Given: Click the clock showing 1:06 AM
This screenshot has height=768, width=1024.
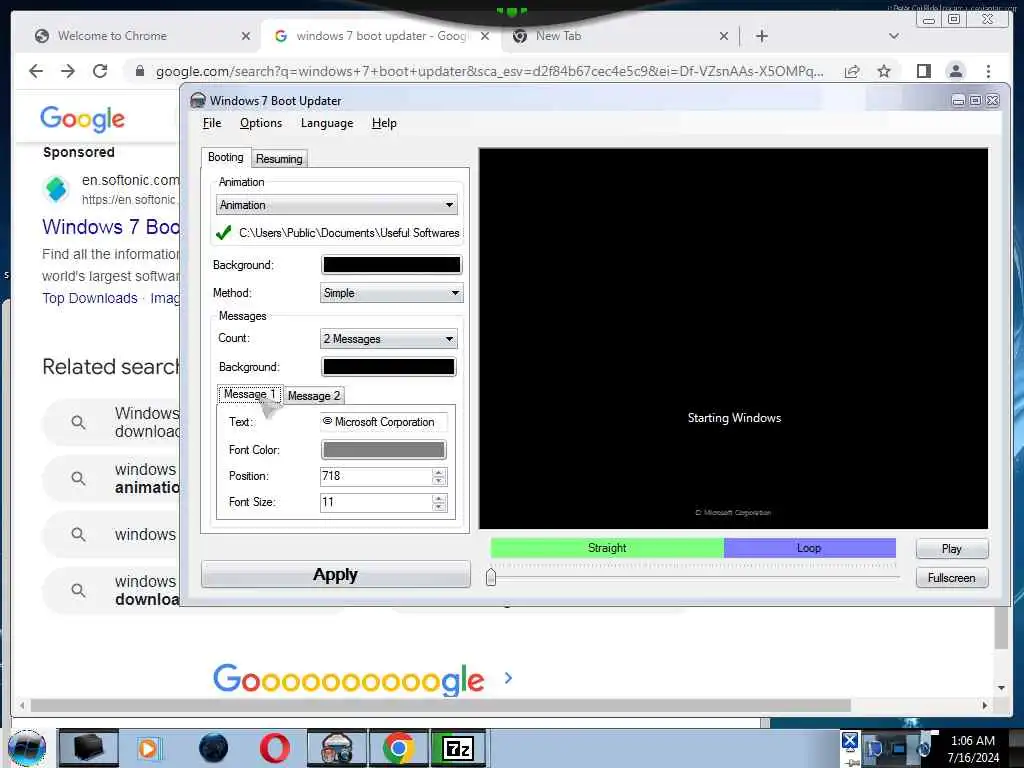Looking at the screenshot, I should pos(972,741).
